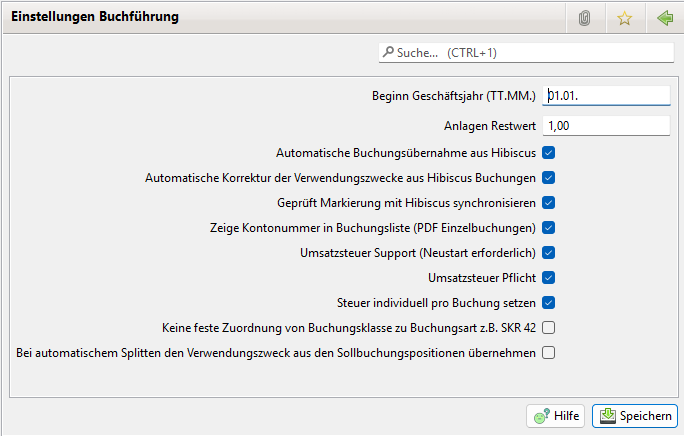This screenshot has height=436, width=684.
Task: Click the paperclip attachments icon
Action: point(586,18)
